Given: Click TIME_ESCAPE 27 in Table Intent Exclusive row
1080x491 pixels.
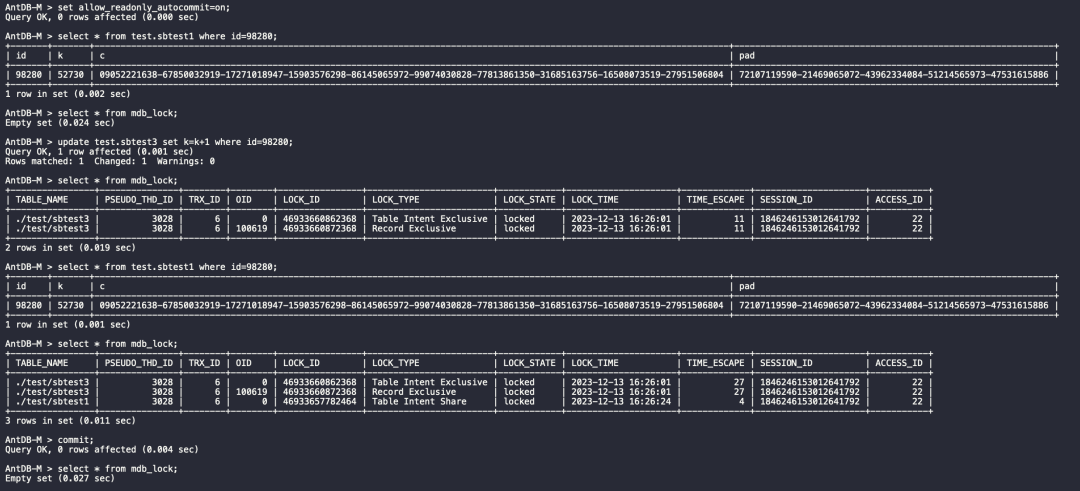Looking at the screenshot, I should 739,382.
